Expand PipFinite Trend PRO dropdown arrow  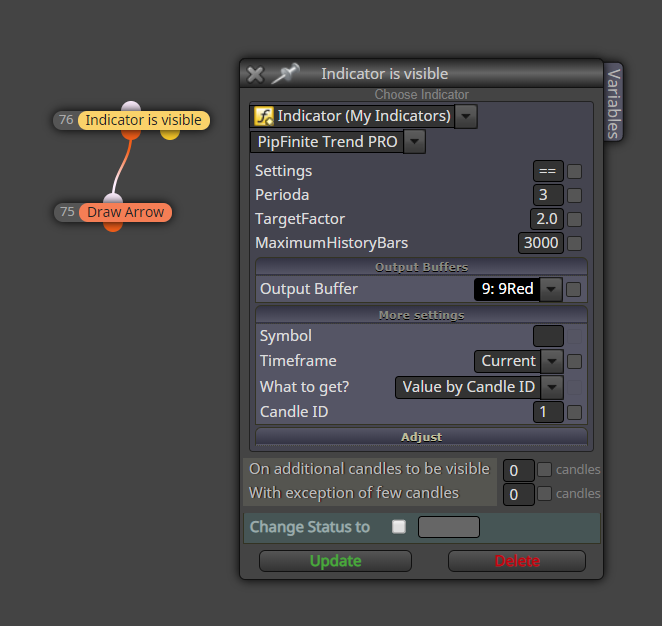(x=415, y=141)
